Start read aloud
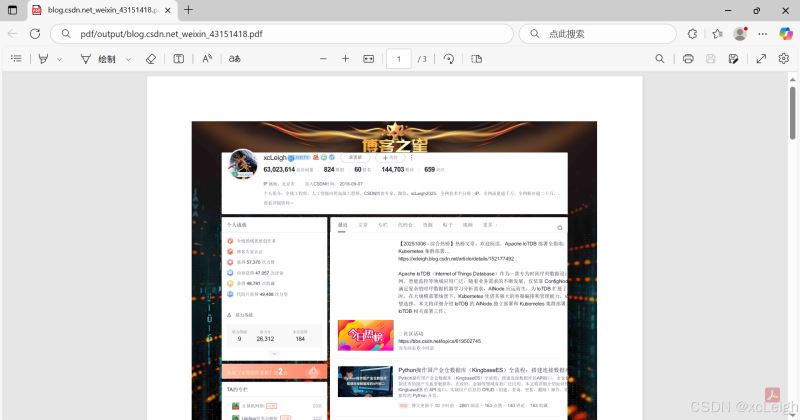The width and height of the screenshot is (800, 420). pyautogui.click(x=207, y=59)
